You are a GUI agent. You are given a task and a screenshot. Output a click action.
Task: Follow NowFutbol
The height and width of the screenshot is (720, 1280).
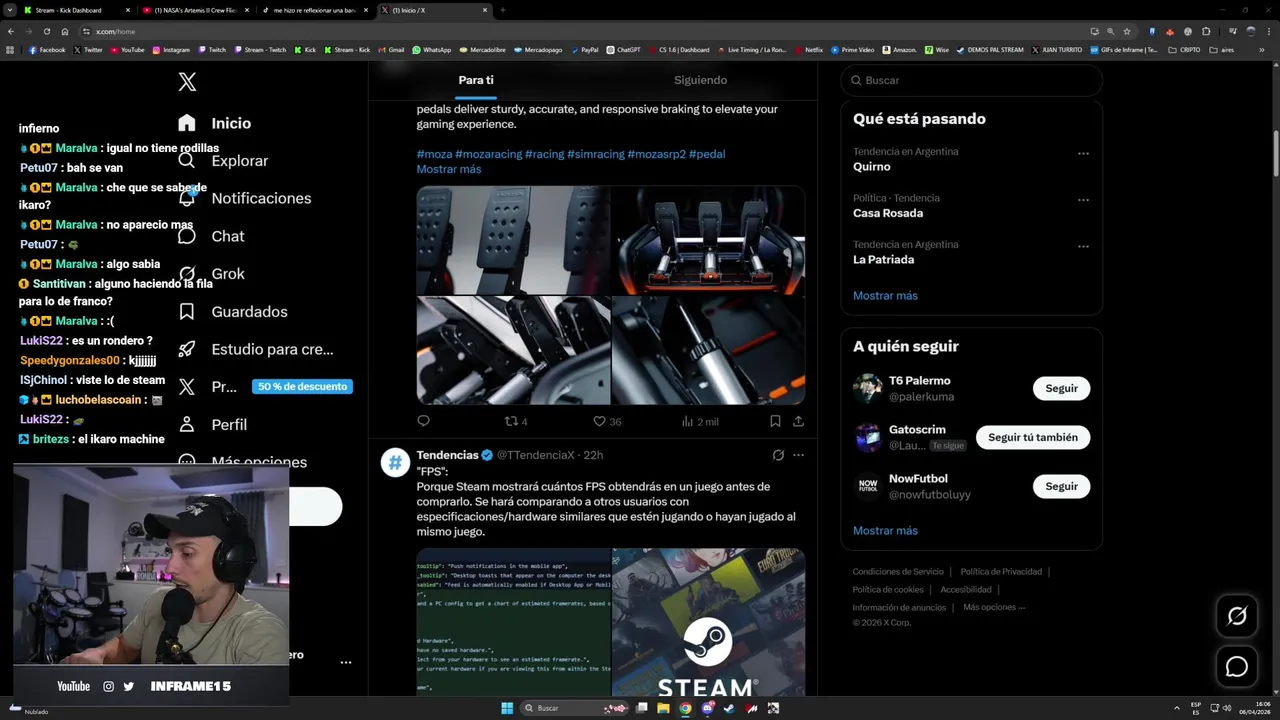1061,486
